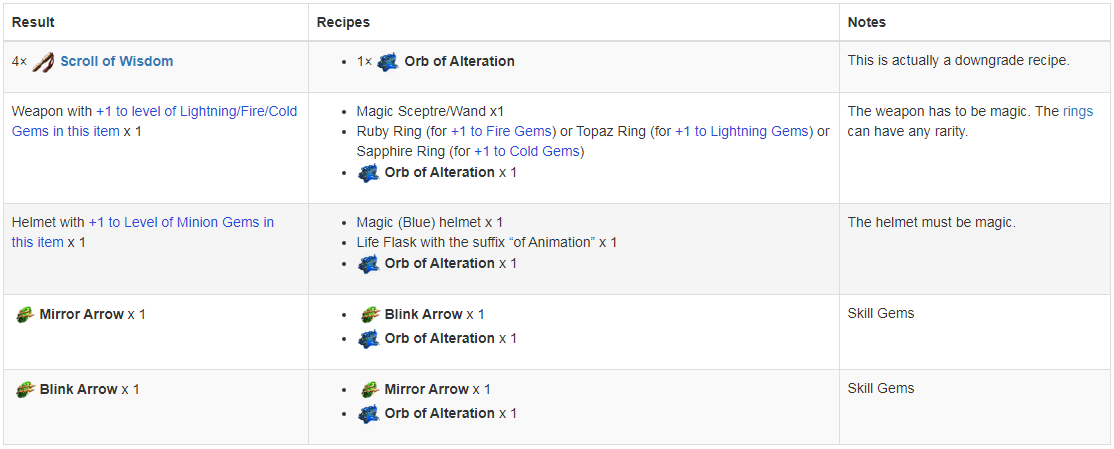Open the 'rings' link in Notes column

pos(1078,112)
